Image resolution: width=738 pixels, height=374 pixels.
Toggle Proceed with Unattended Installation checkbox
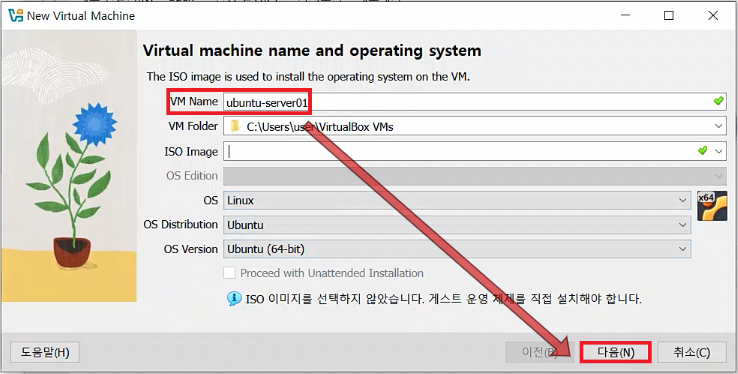229,273
